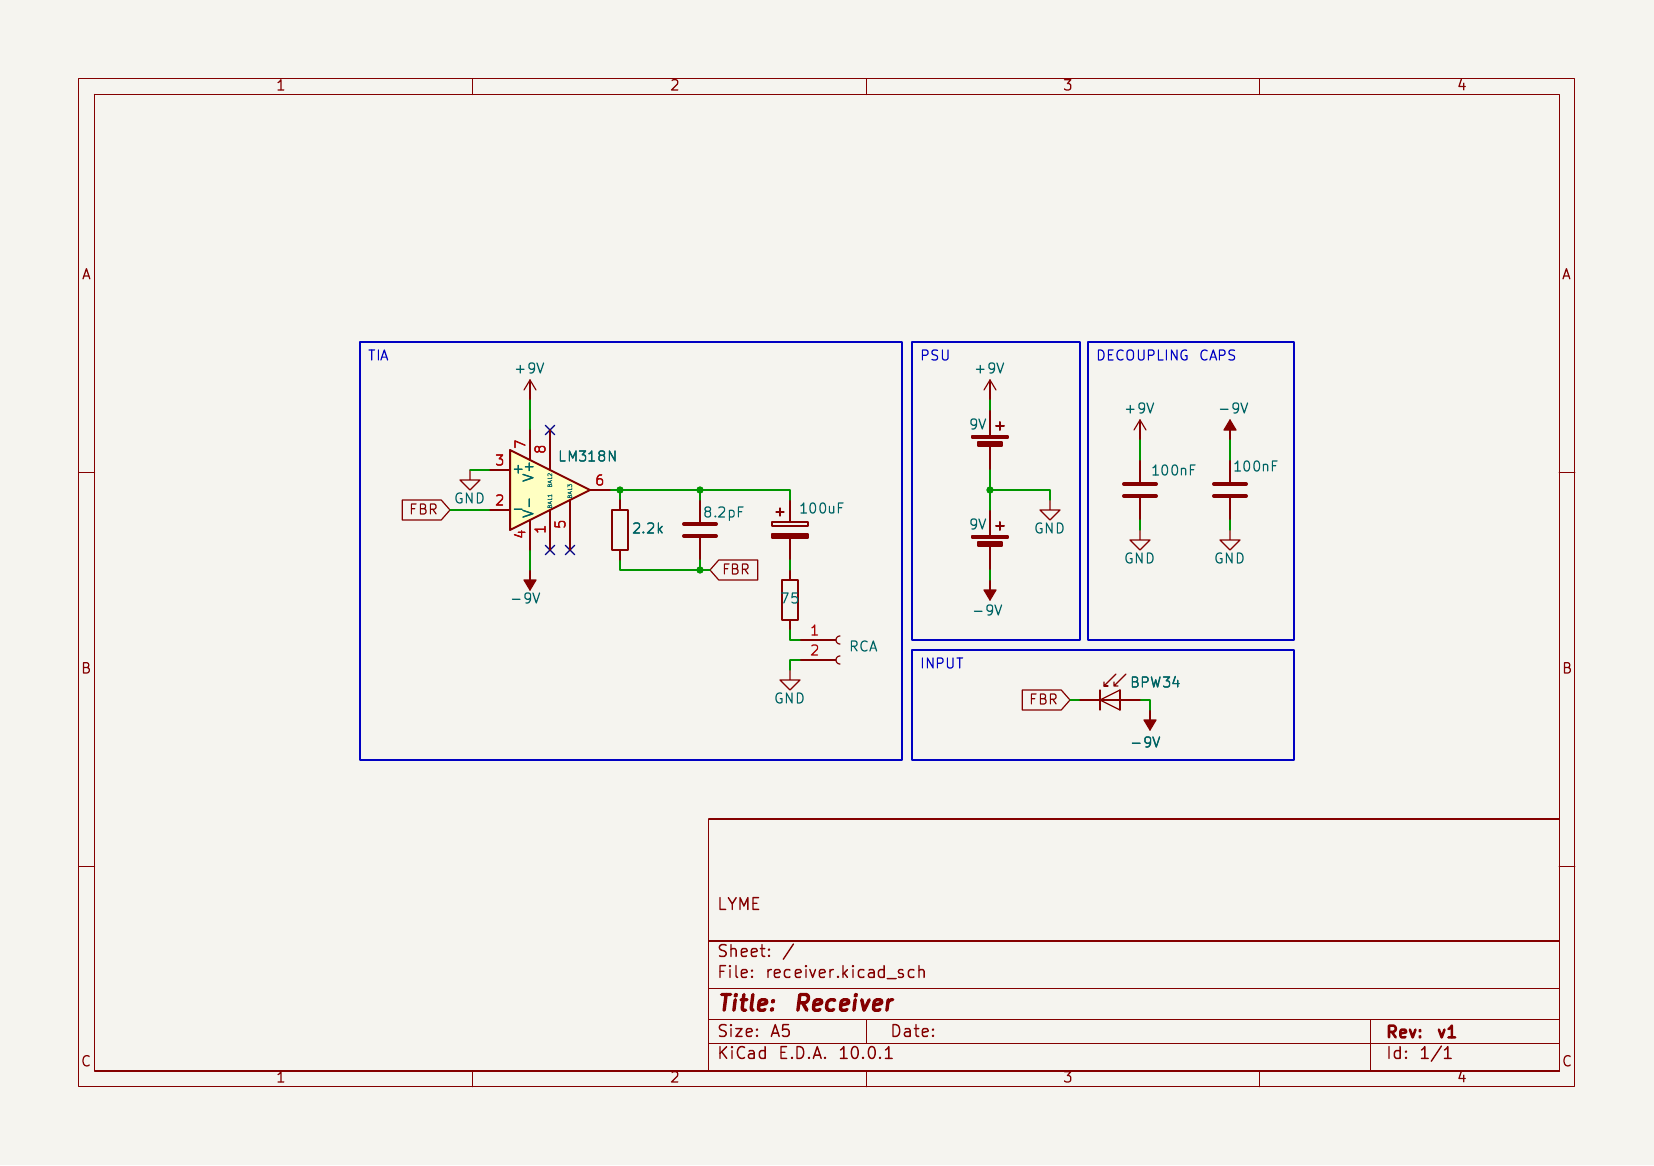Click the "INPUT" box title
1654x1166 pixels.
tap(942, 664)
